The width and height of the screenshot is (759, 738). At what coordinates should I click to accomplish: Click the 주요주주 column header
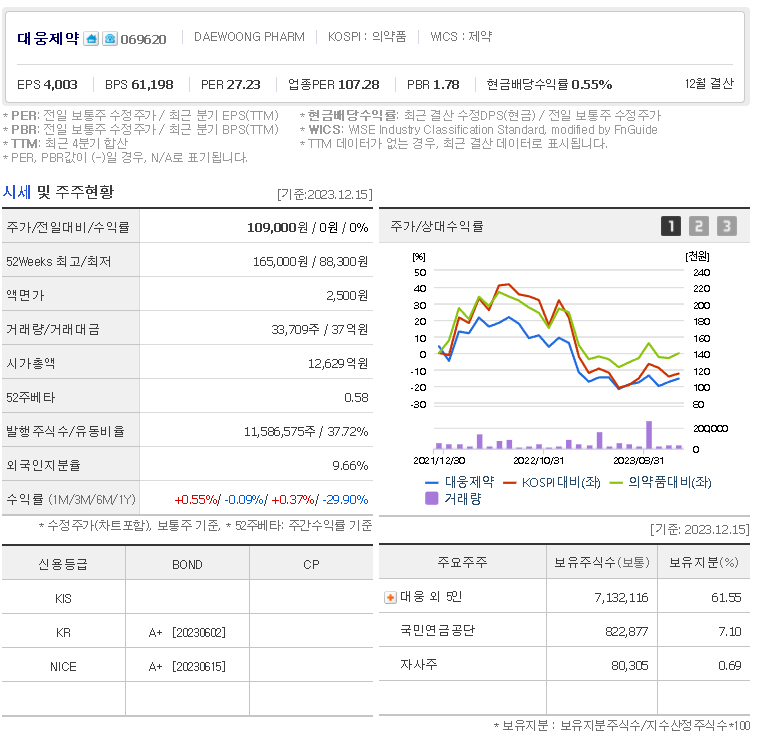[x=462, y=562]
